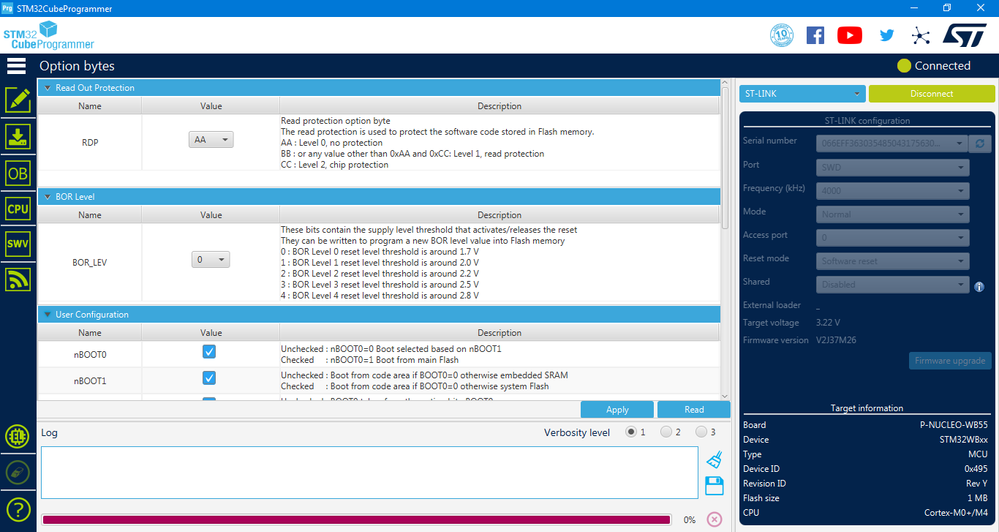The width and height of the screenshot is (999, 532).
Task: Click the Firmware version V2J37M26 value
Action: (837, 340)
